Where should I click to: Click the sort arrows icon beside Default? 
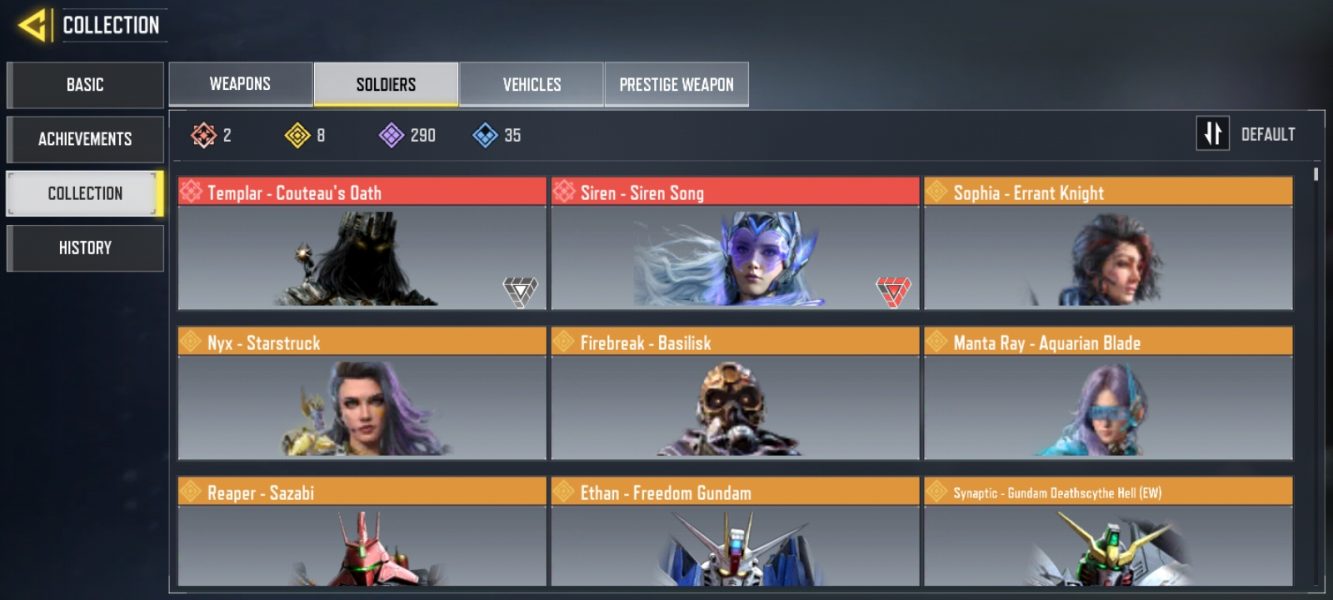pos(1213,134)
